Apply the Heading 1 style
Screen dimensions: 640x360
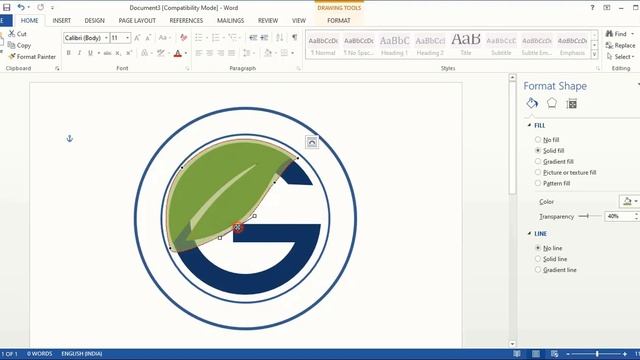coord(394,45)
